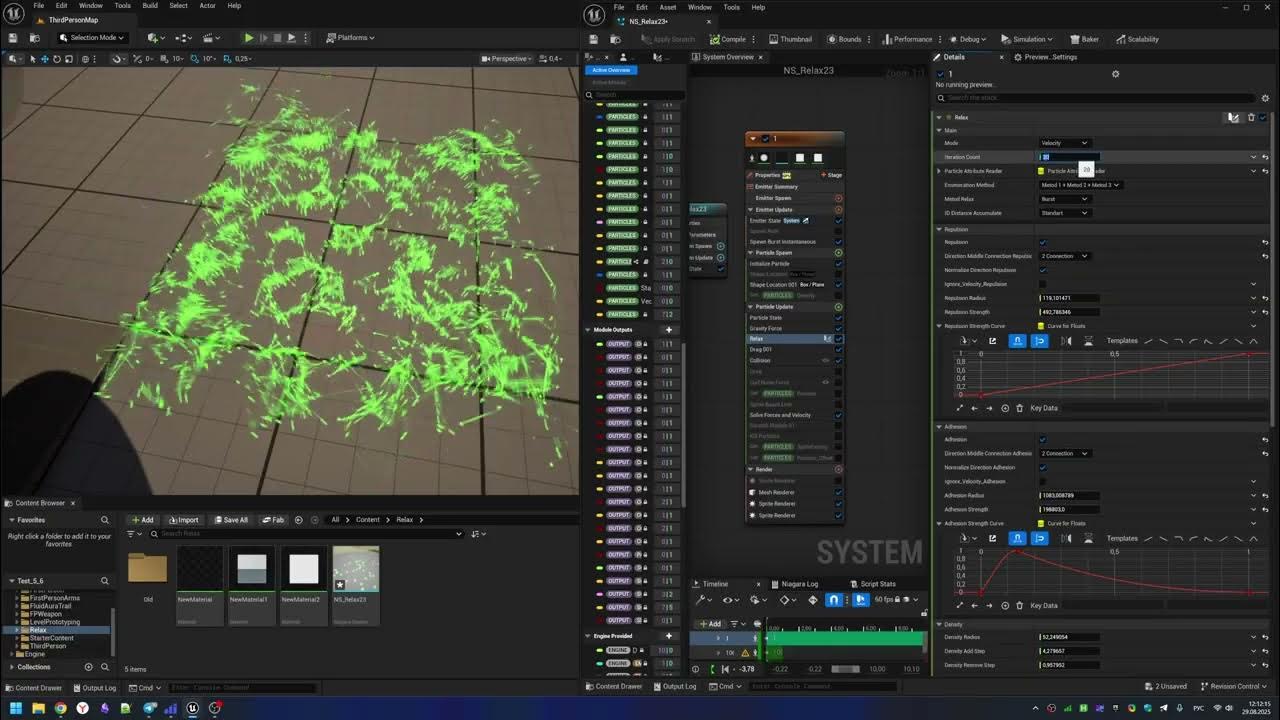The image size is (1280, 720).
Task: Search favorites with the magnifier icon
Action: [x=104, y=520]
